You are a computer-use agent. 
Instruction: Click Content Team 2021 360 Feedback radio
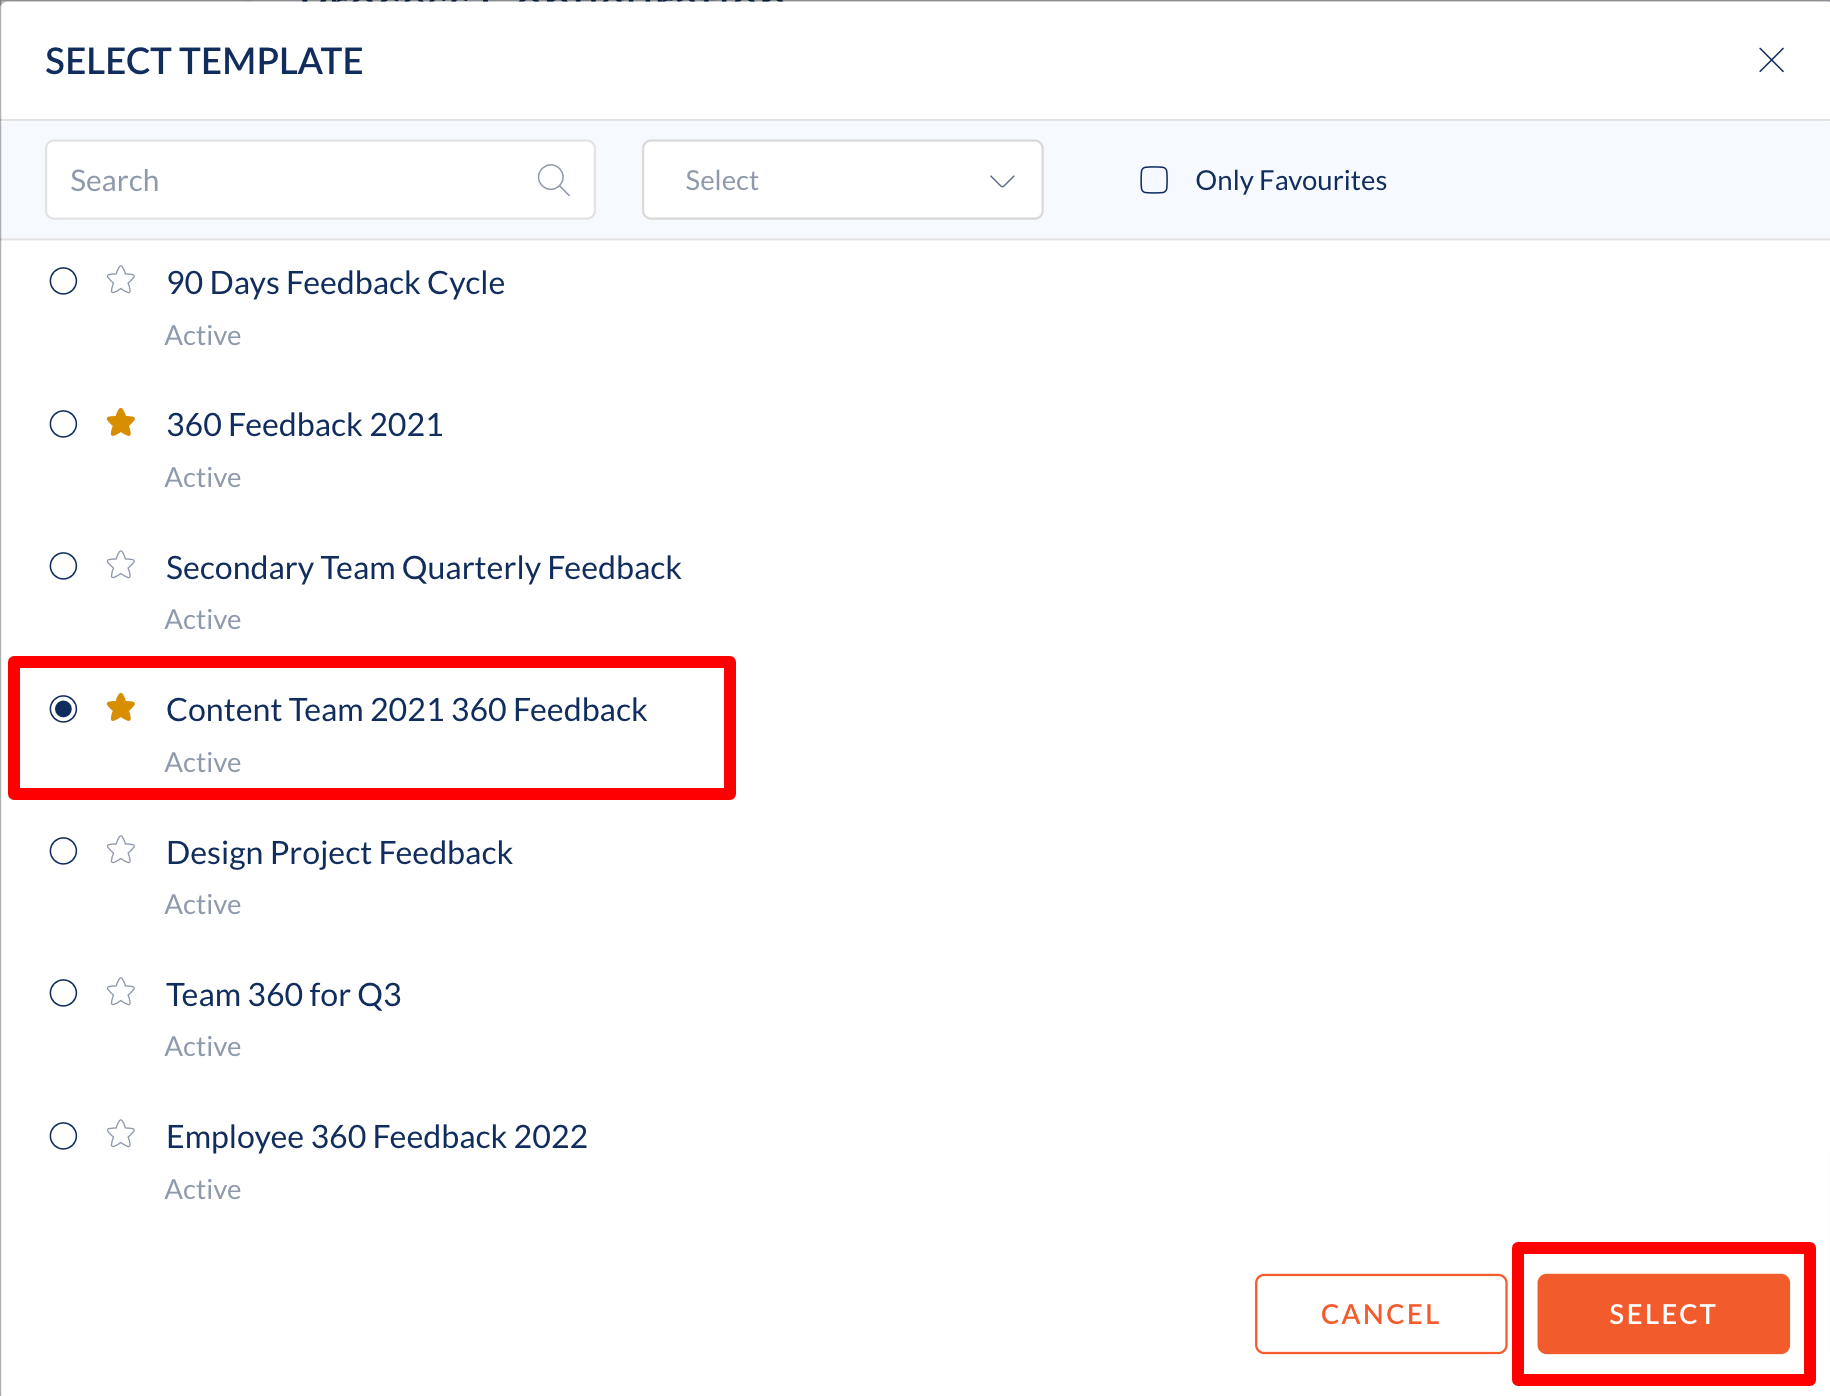63,709
